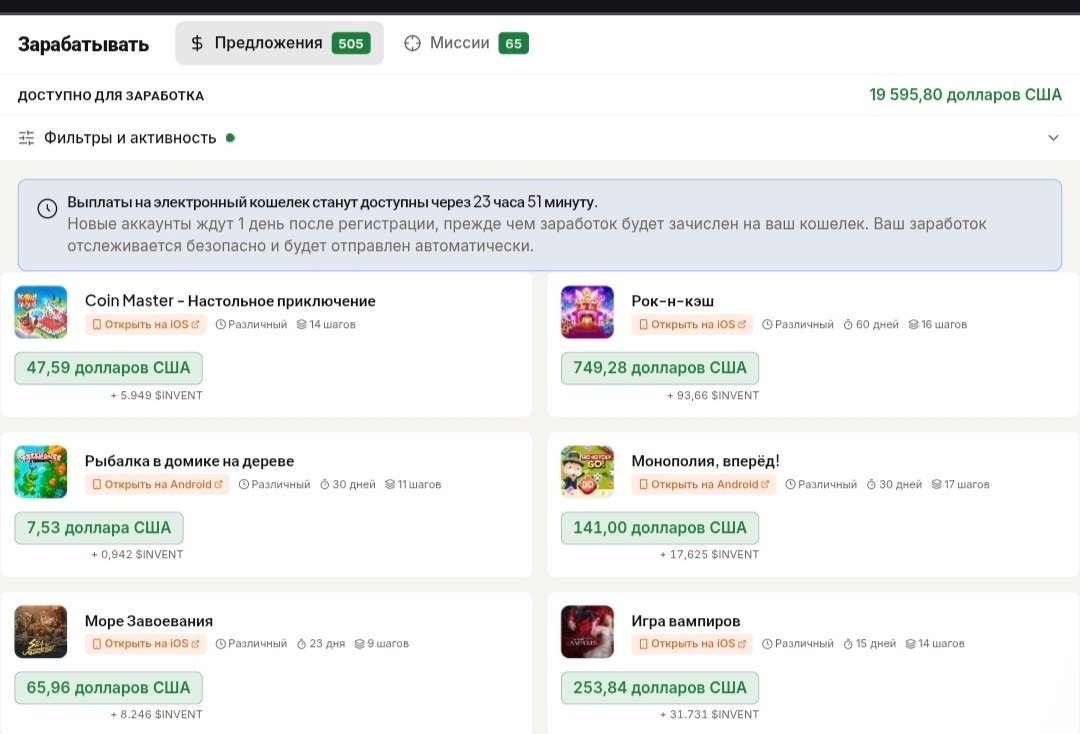Click the dollar sign icon in Предложения

click(197, 43)
